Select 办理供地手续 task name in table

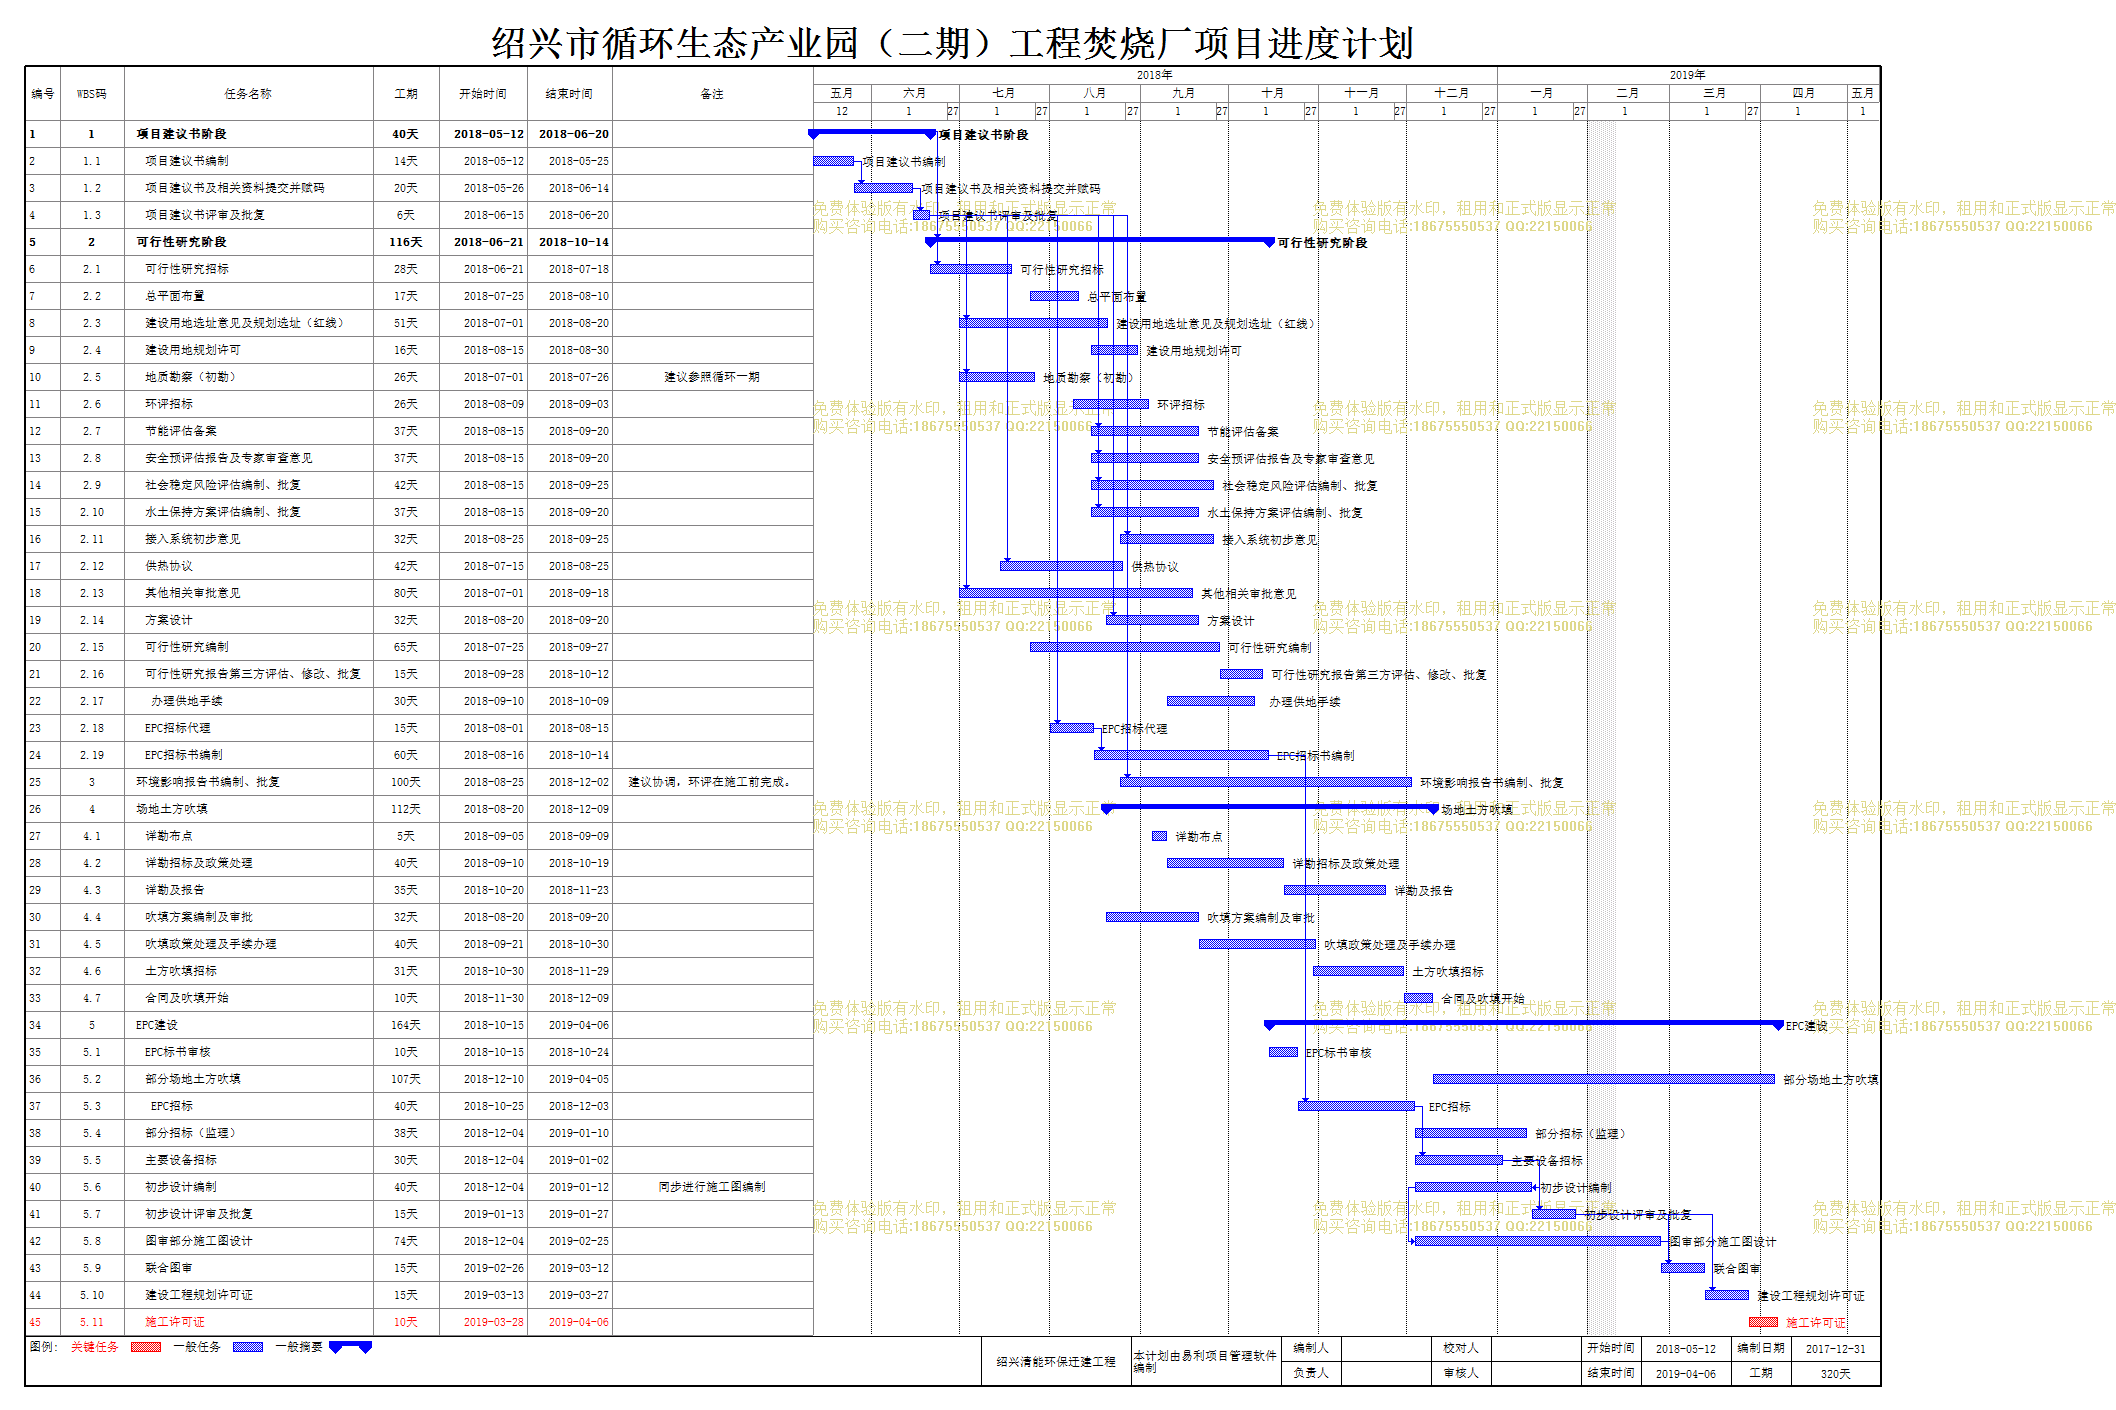click(x=187, y=701)
